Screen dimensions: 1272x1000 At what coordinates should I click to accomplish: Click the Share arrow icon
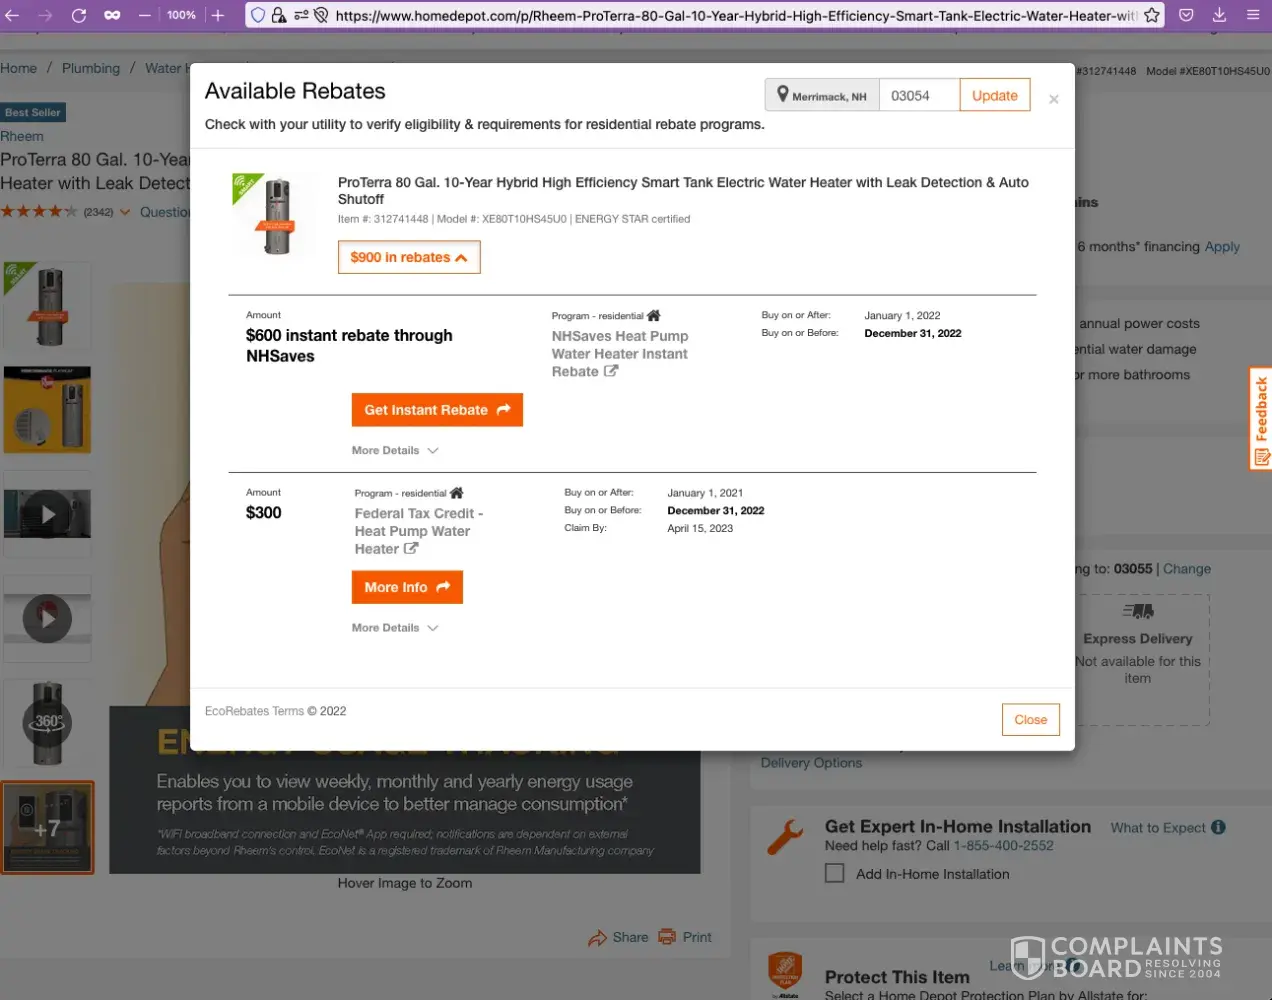pyautogui.click(x=597, y=938)
